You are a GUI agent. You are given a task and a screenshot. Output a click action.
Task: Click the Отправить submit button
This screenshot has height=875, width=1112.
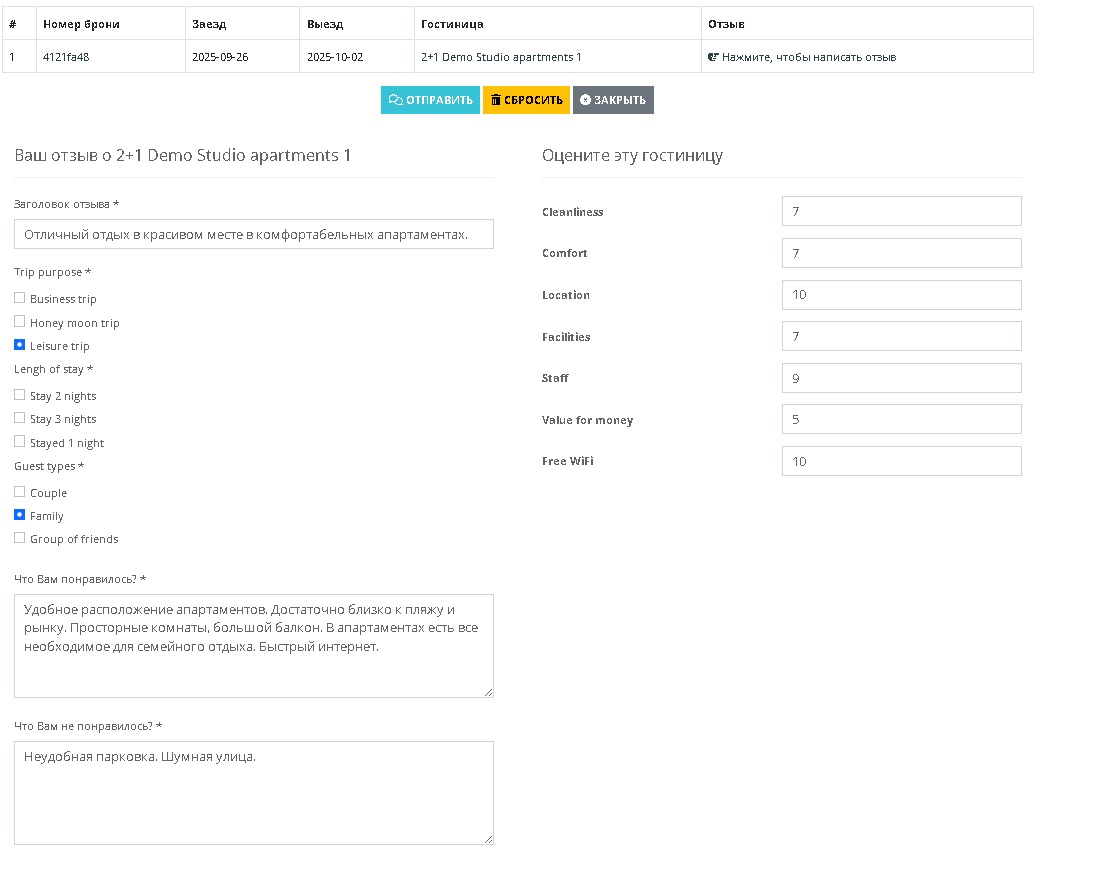[430, 100]
